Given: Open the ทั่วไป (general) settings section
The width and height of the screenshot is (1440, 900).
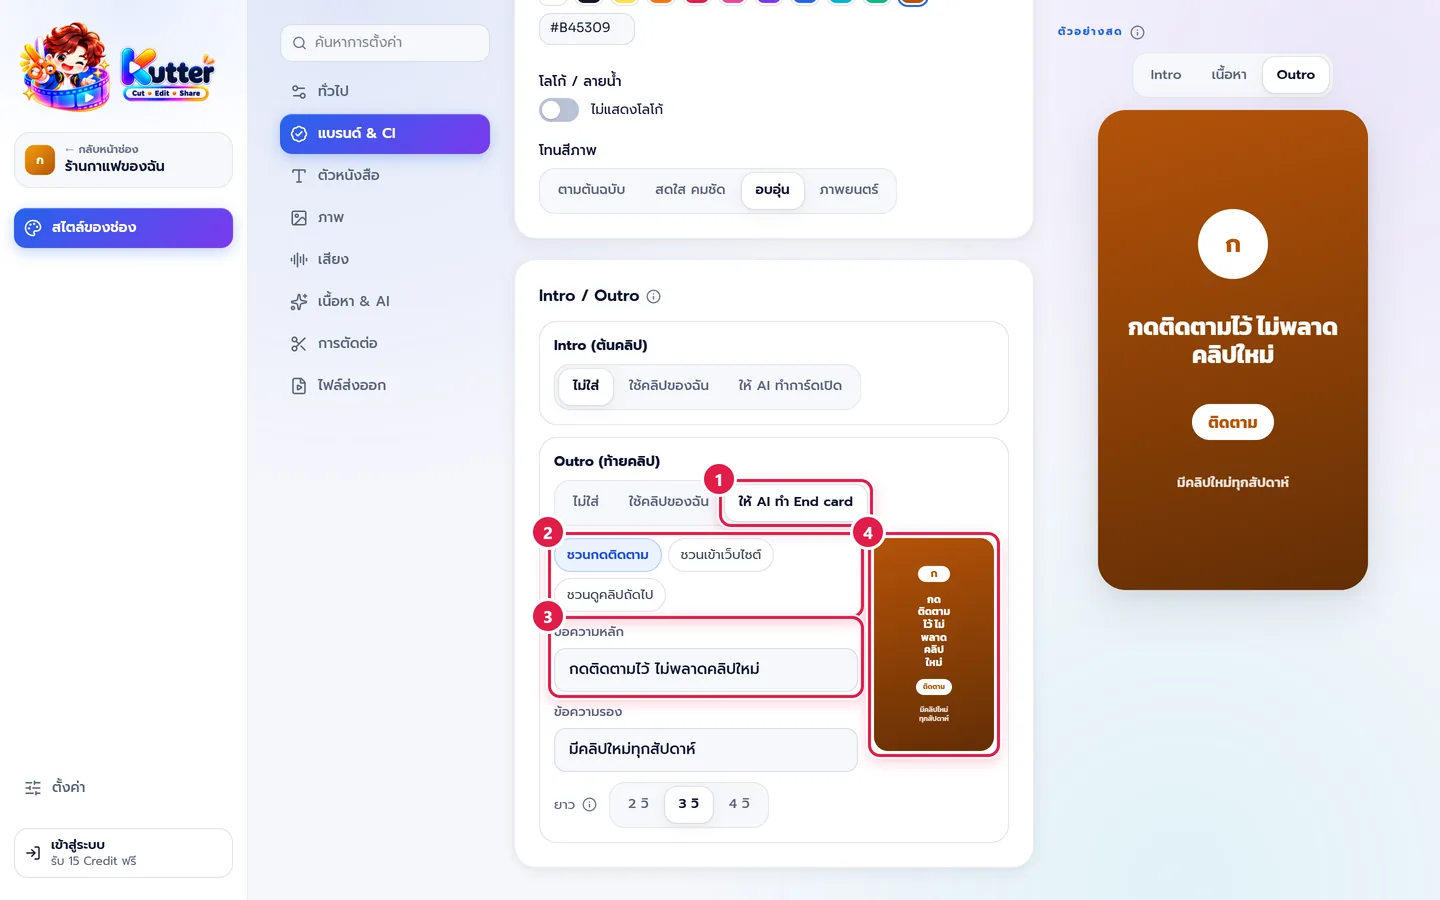Looking at the screenshot, I should coord(385,91).
